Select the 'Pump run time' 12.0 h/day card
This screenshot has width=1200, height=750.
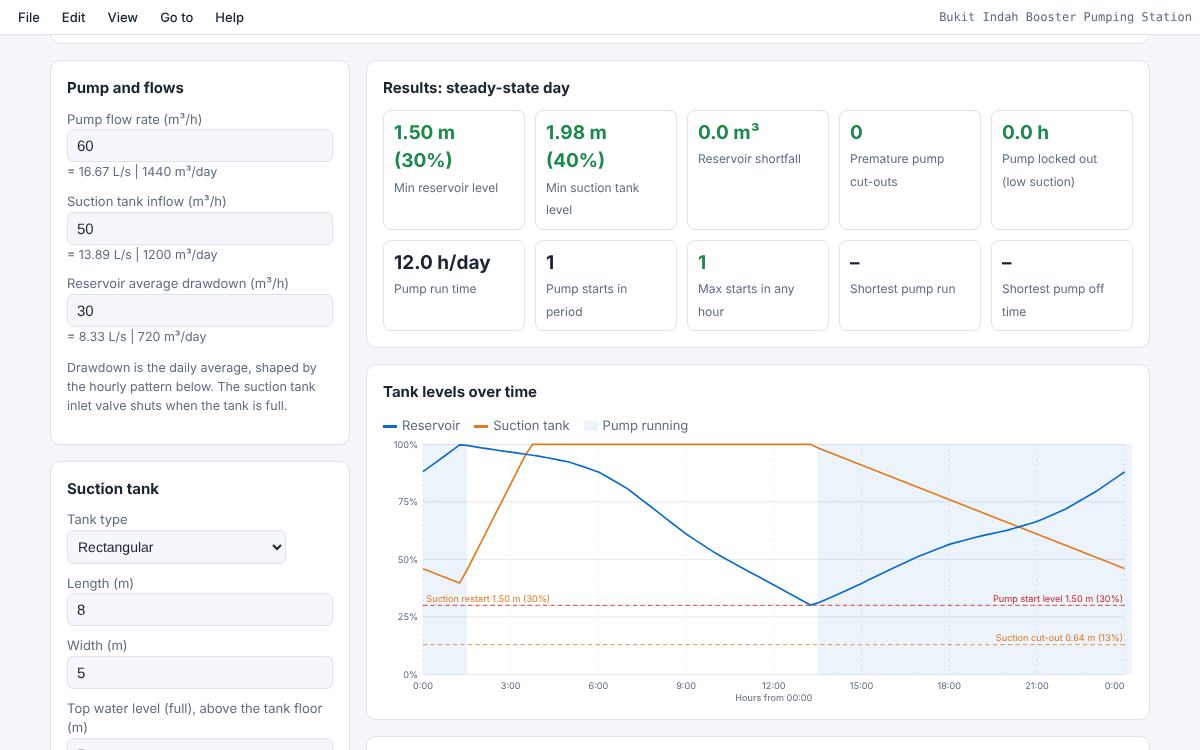pos(454,285)
